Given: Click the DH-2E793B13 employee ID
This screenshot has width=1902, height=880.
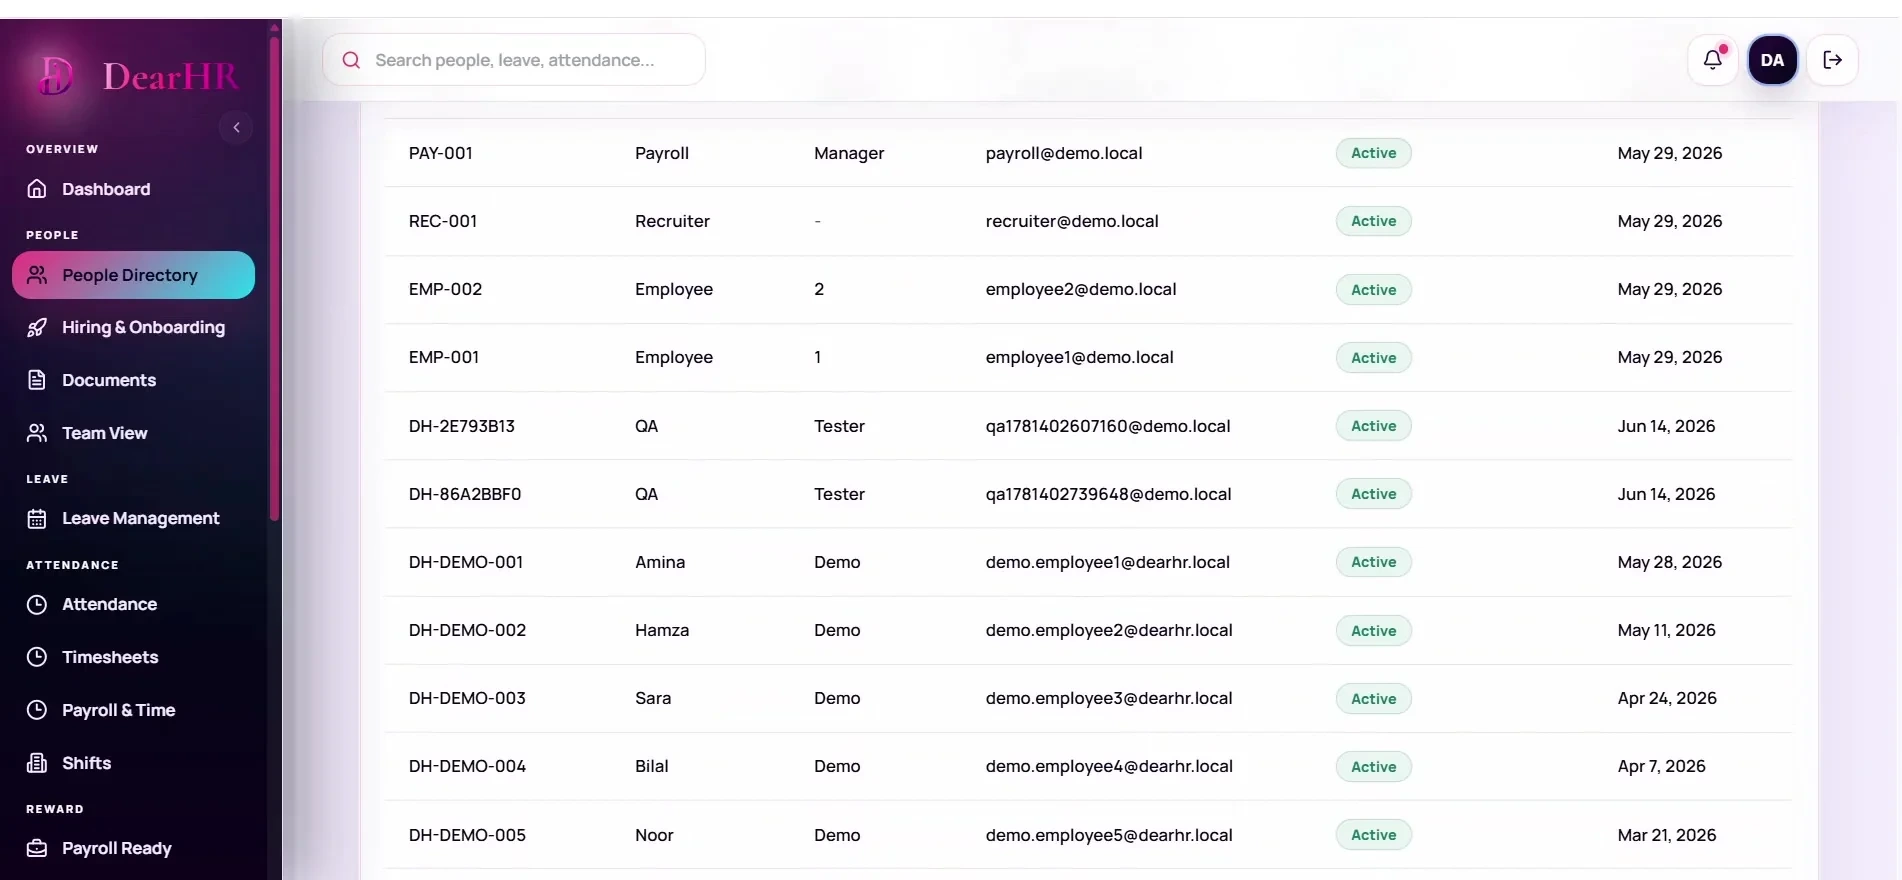Looking at the screenshot, I should point(462,426).
